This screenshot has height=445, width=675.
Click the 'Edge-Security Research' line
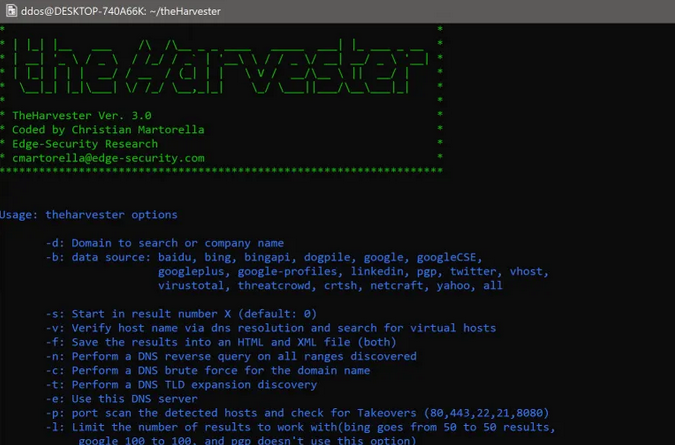coord(85,144)
